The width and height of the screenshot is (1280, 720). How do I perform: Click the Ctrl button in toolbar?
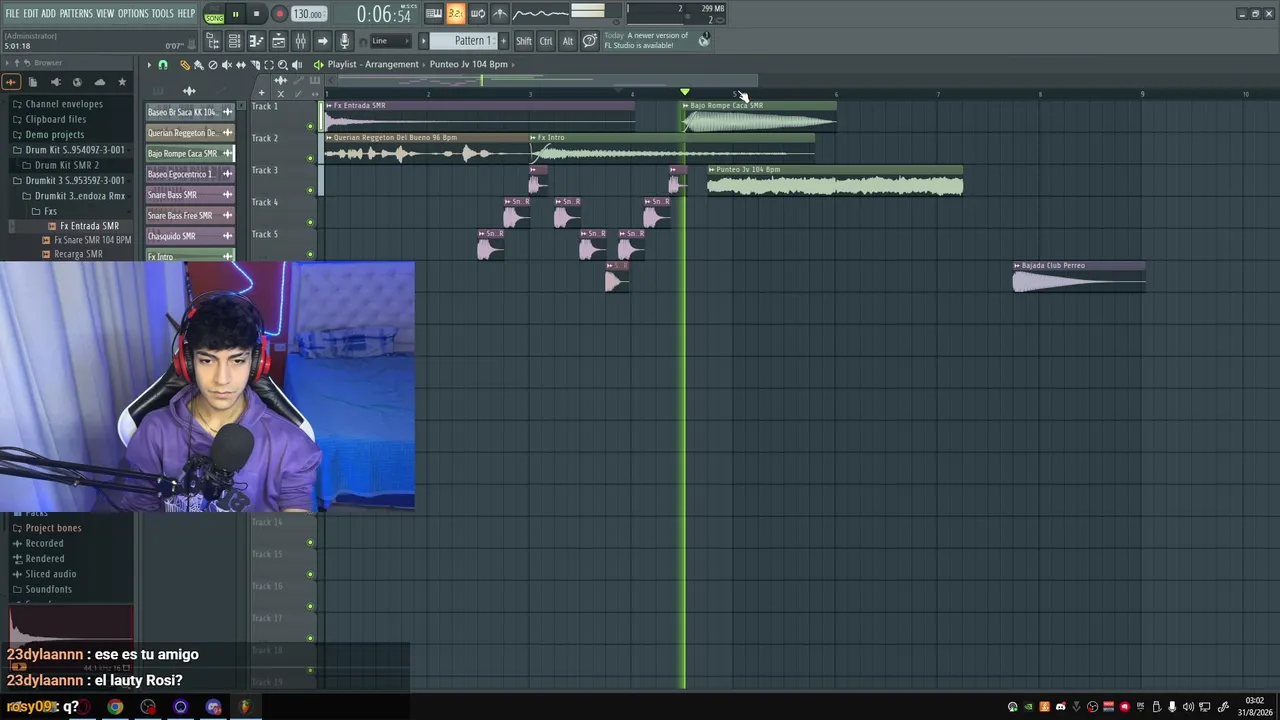(x=546, y=41)
